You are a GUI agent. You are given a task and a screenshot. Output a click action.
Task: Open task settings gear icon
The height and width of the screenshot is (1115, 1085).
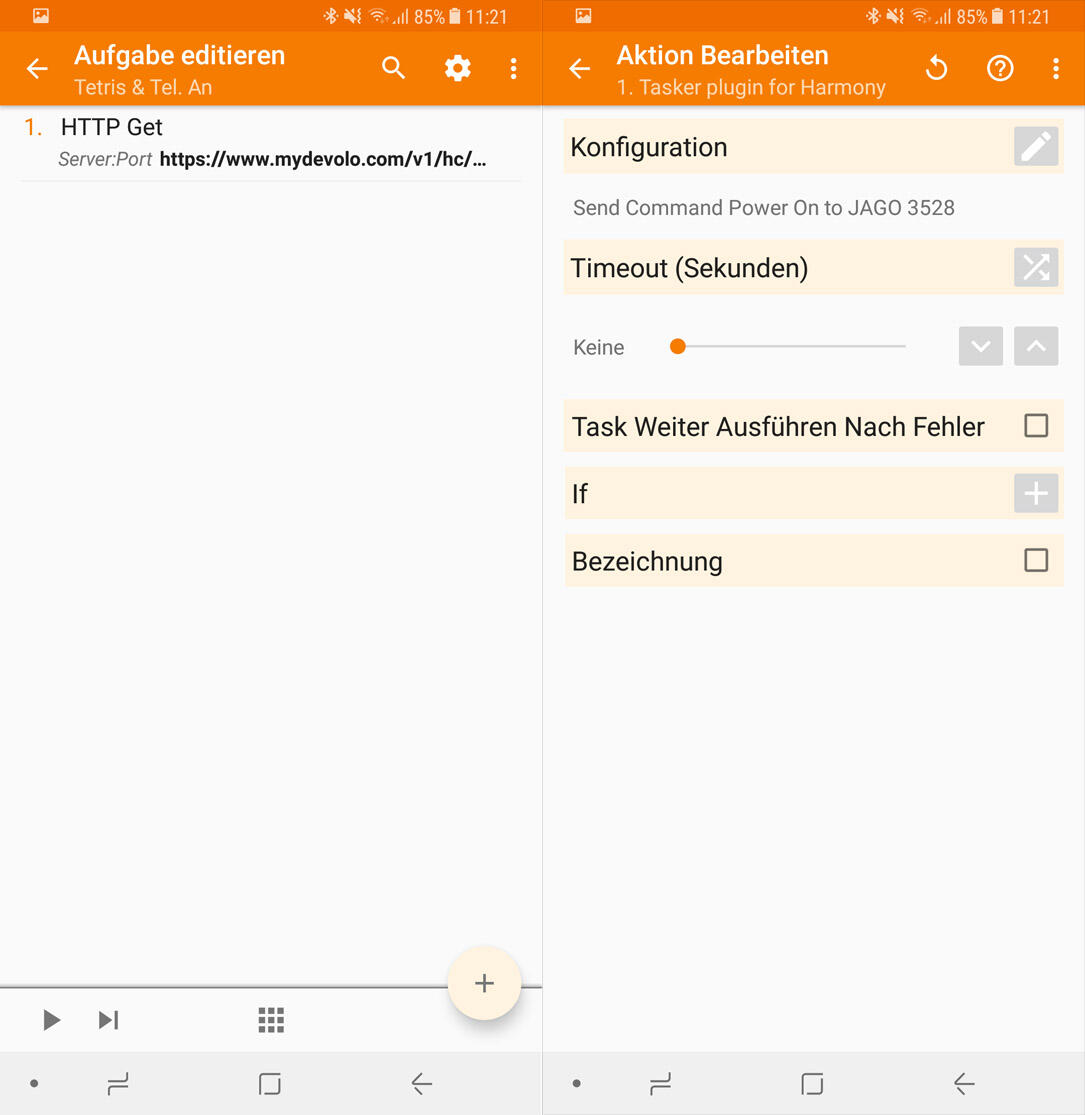pyautogui.click(x=458, y=68)
